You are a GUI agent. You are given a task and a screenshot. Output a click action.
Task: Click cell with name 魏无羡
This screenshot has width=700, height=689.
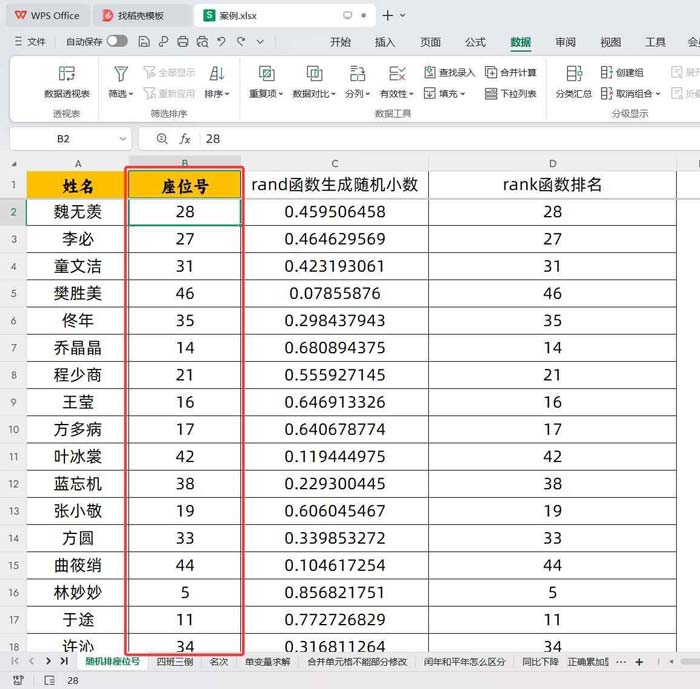(77, 212)
